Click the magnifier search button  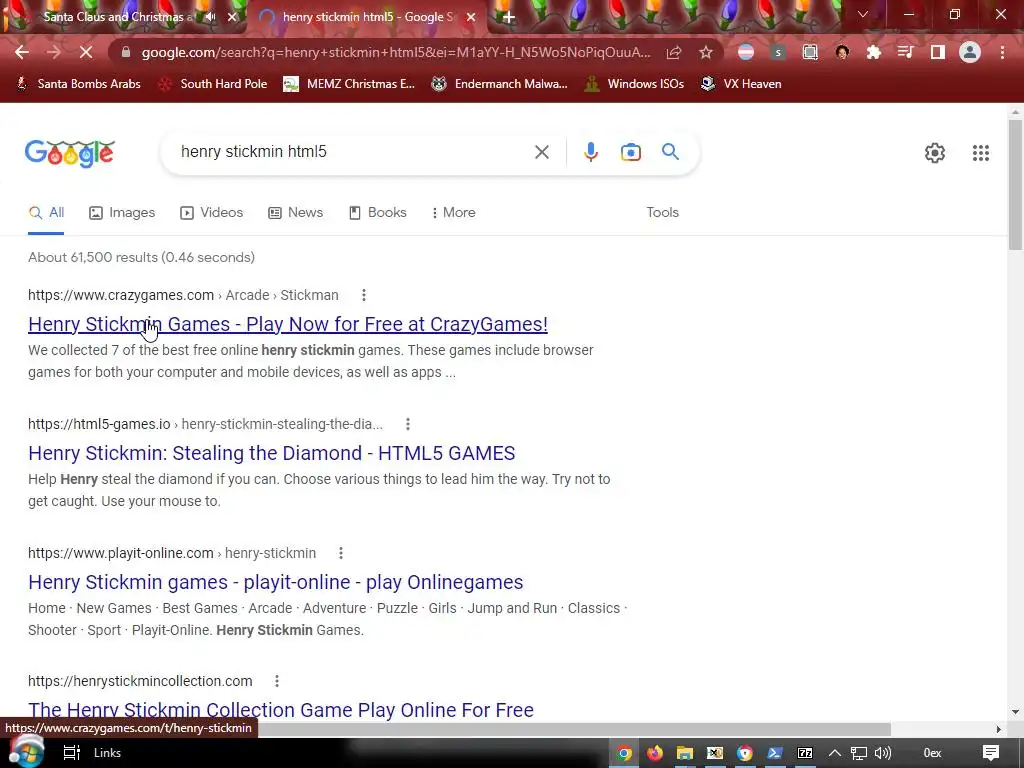(670, 152)
